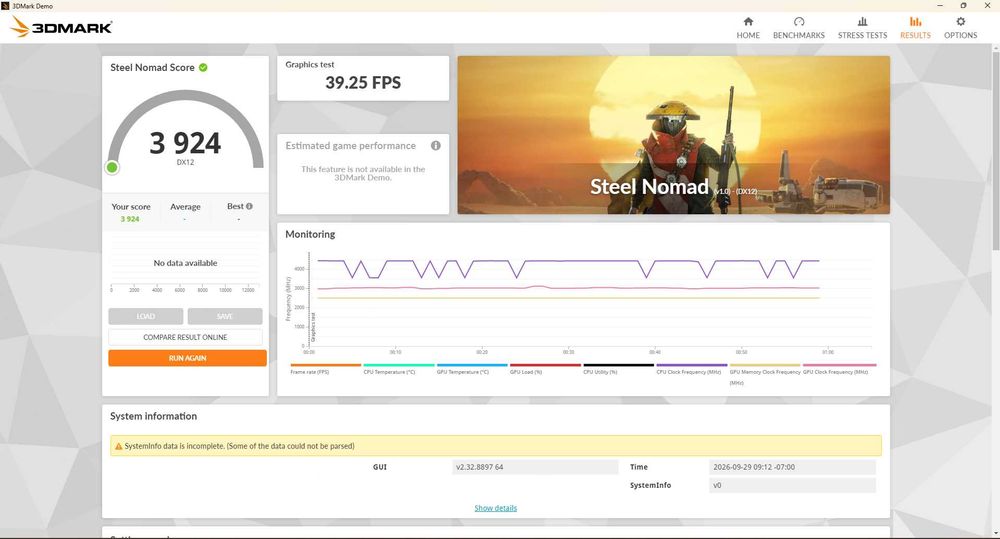Image resolution: width=1000 pixels, height=539 pixels.
Task: Click the 39.25 FPS graphics test value
Action: pos(363,82)
